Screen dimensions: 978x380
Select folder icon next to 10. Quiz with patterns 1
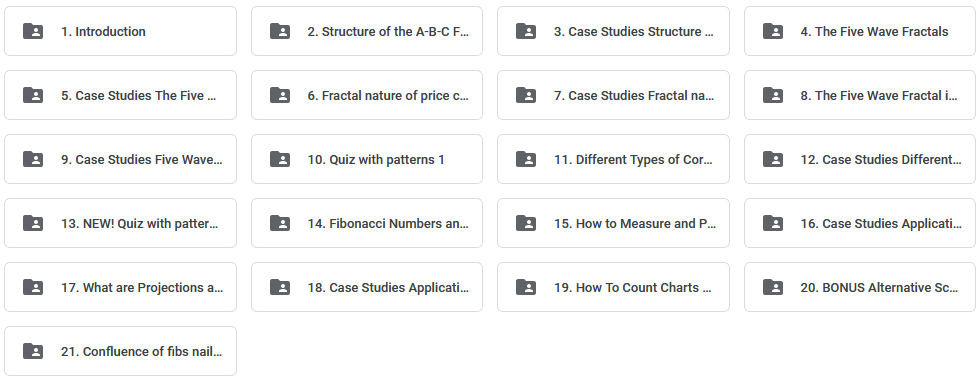(x=280, y=159)
